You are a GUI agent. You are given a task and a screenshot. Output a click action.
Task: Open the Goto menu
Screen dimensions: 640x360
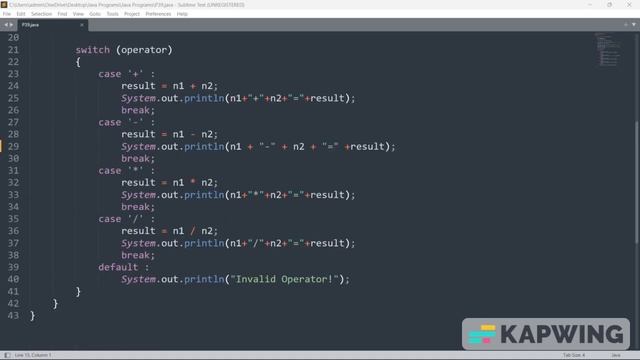click(95, 14)
